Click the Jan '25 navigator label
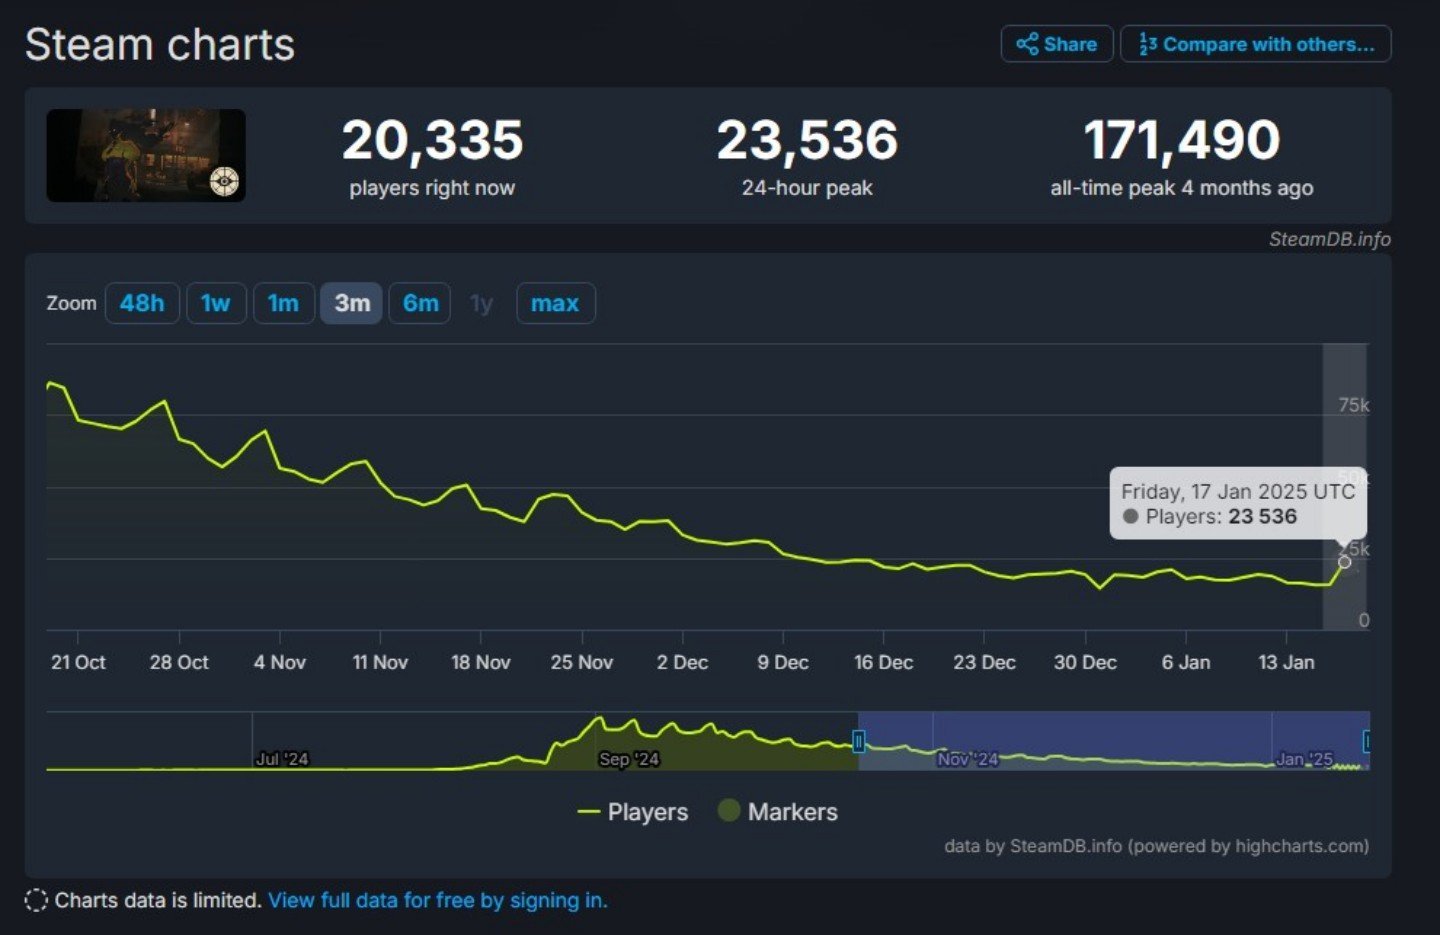The image size is (1440, 935). [1304, 759]
